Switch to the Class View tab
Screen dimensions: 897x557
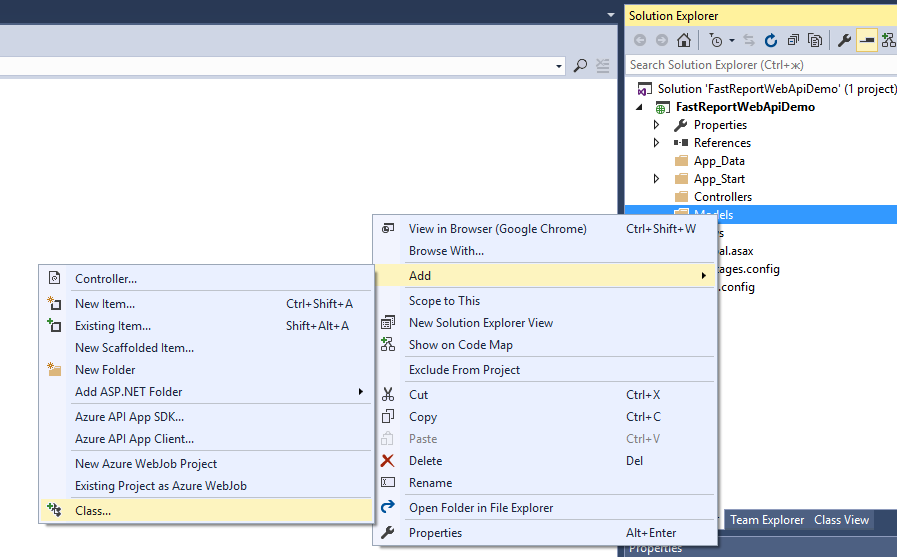tap(842, 520)
